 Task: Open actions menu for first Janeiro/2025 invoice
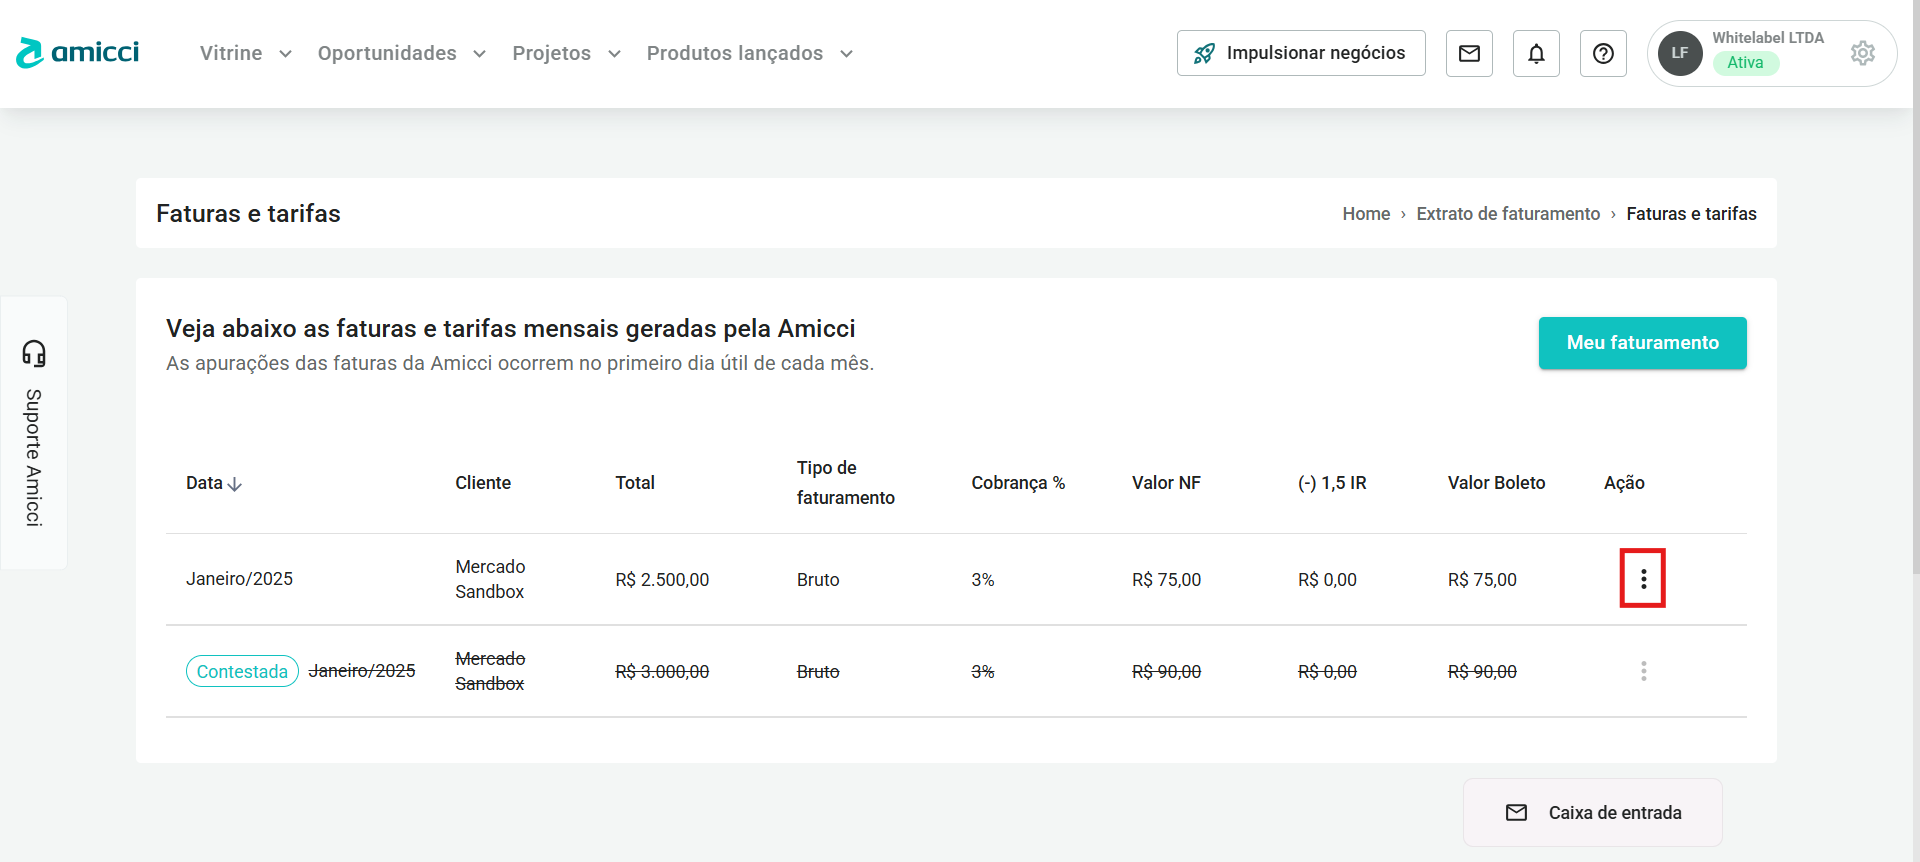(x=1643, y=579)
